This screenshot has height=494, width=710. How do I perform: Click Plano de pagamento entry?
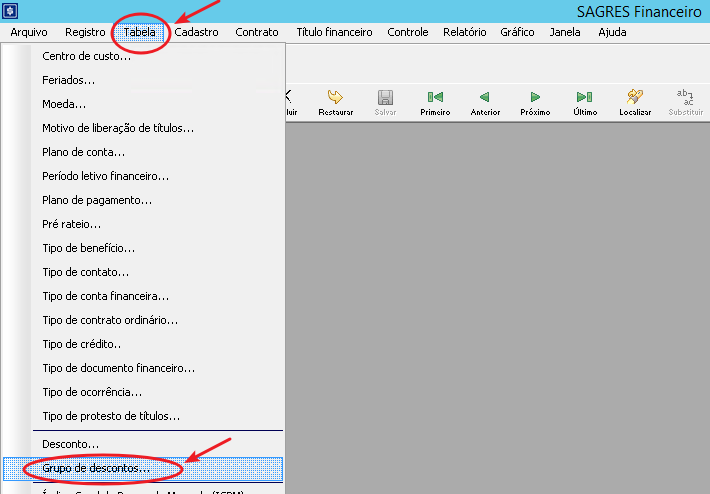[97, 200]
